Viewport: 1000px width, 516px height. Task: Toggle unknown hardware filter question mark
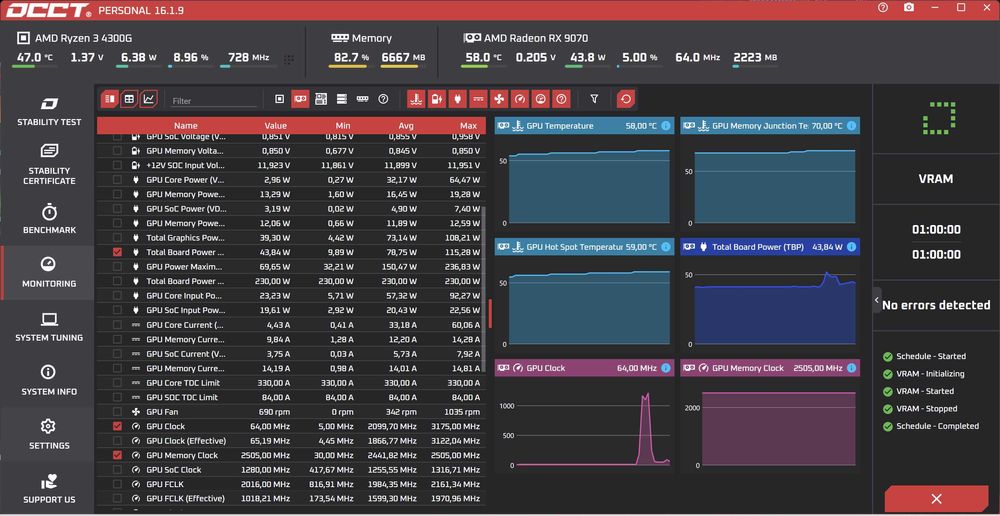[383, 99]
